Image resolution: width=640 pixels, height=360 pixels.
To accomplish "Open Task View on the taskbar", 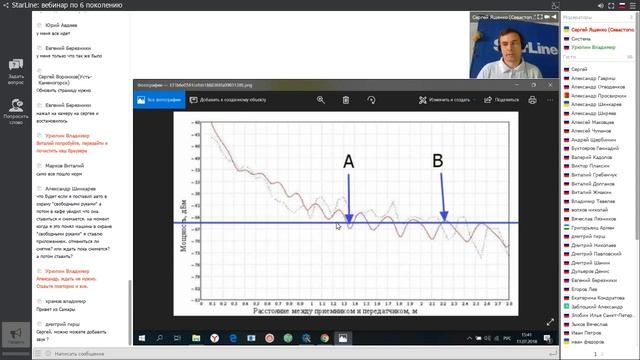I will click(x=178, y=338).
